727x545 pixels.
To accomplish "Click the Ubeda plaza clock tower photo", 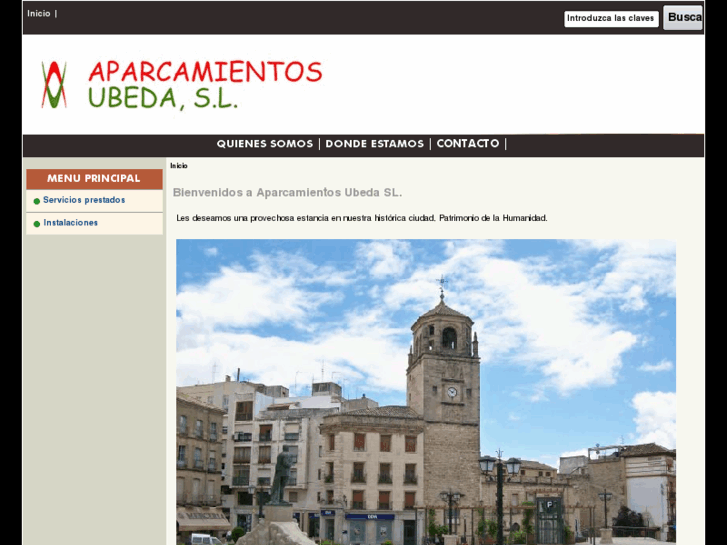I will click(x=426, y=392).
